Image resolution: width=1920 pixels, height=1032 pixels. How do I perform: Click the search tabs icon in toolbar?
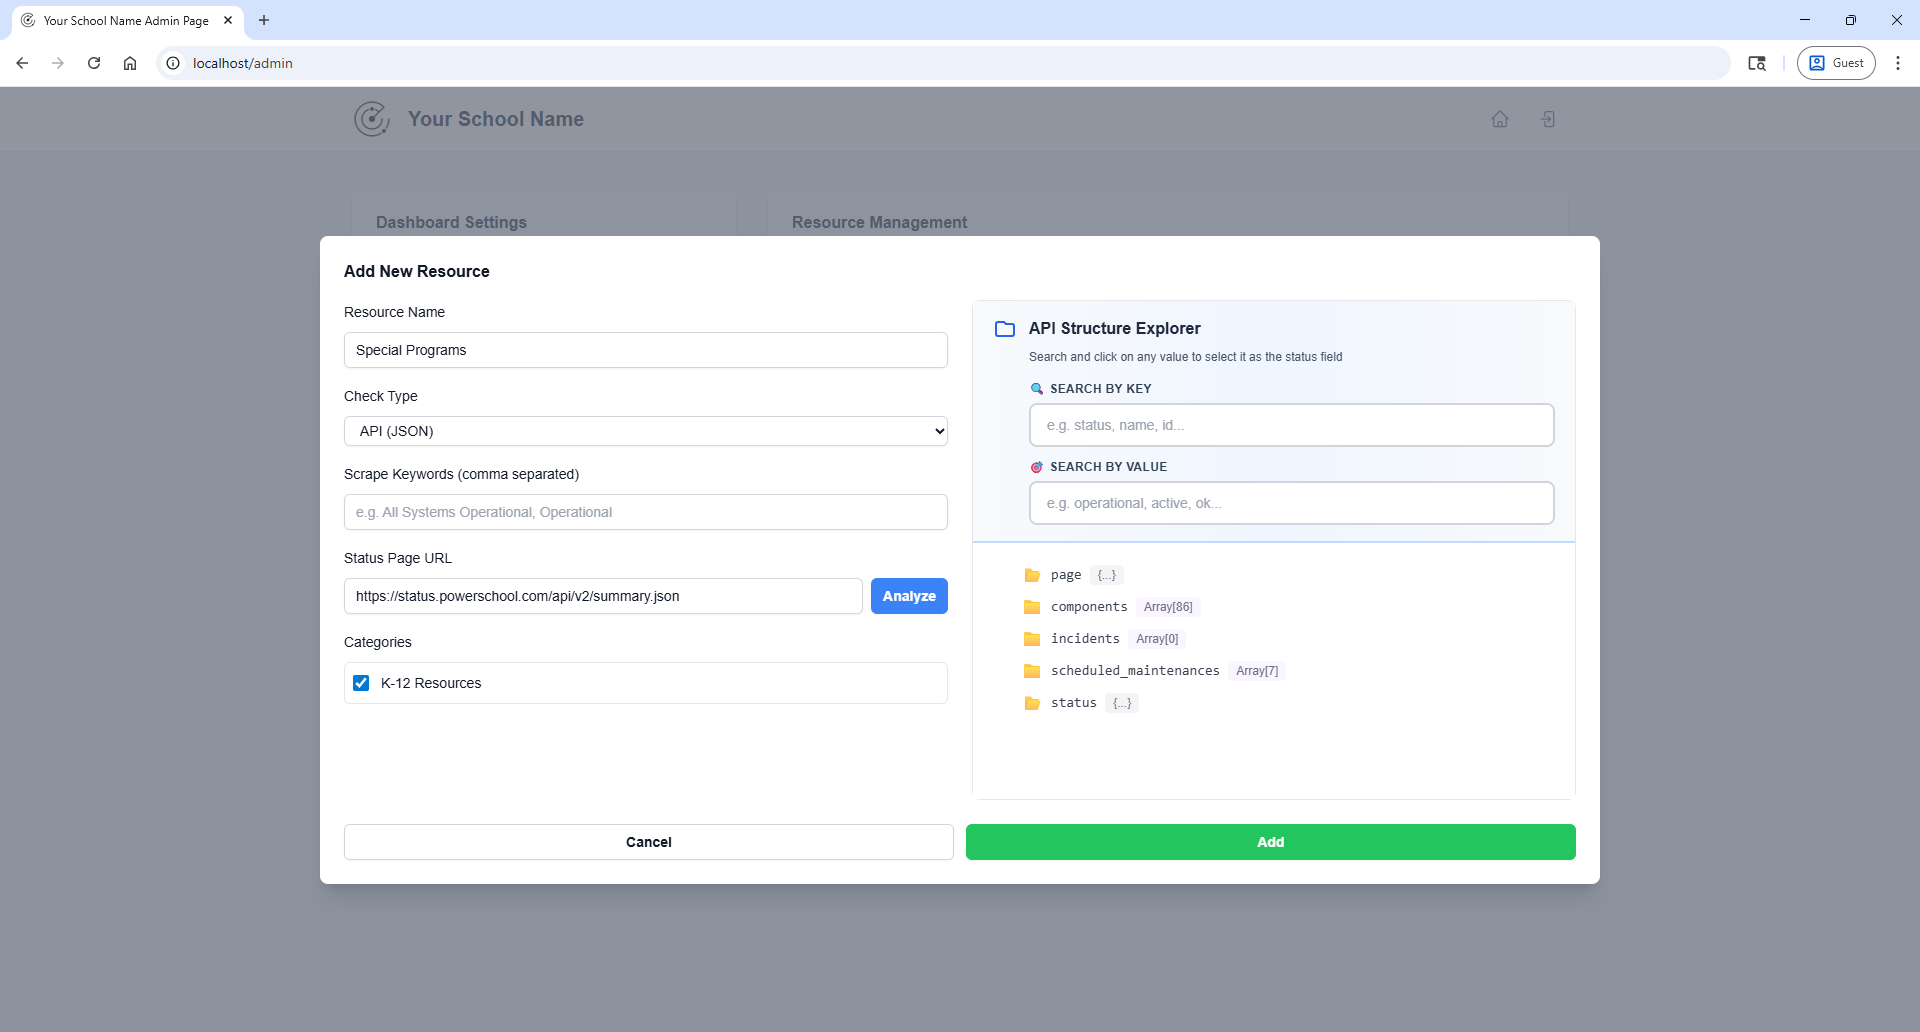(1756, 63)
